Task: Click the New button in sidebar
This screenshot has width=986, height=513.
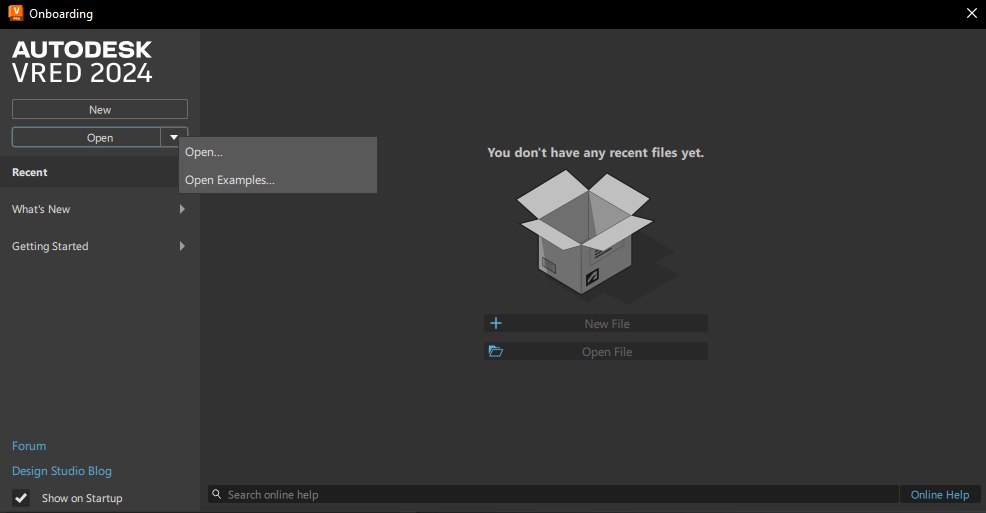Action: (99, 109)
